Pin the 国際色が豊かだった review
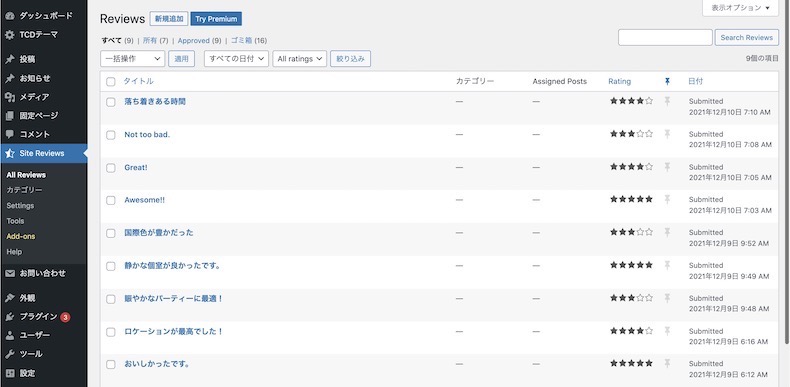 click(x=667, y=232)
